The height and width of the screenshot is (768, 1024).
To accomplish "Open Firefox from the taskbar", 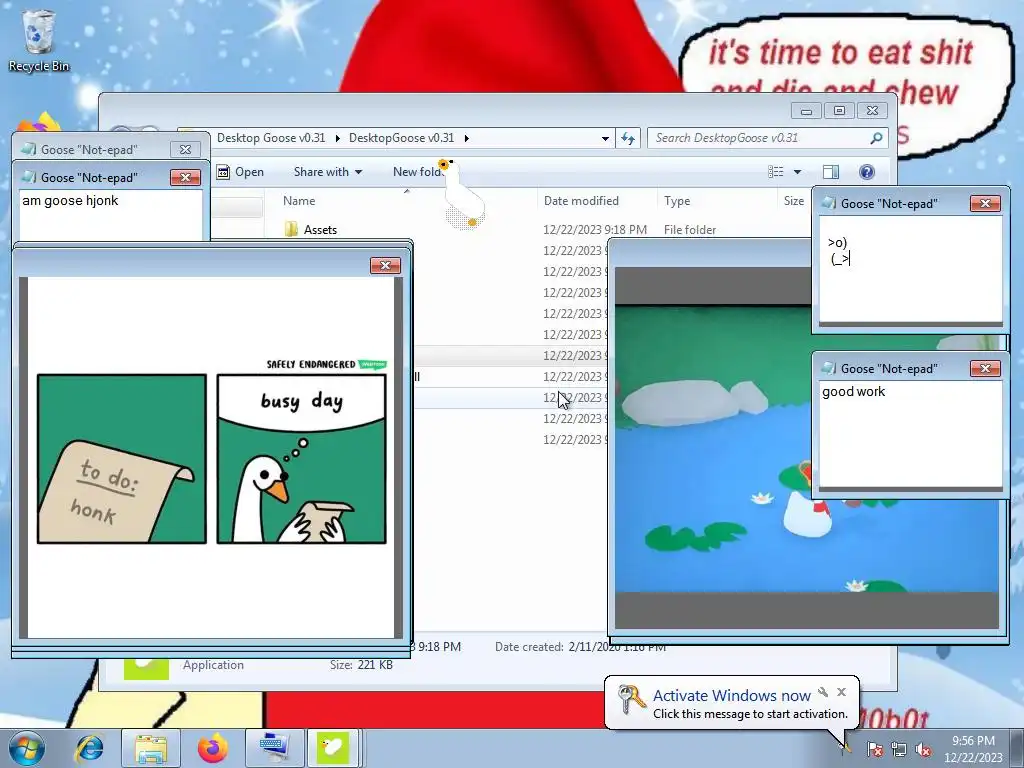I will click(213, 748).
